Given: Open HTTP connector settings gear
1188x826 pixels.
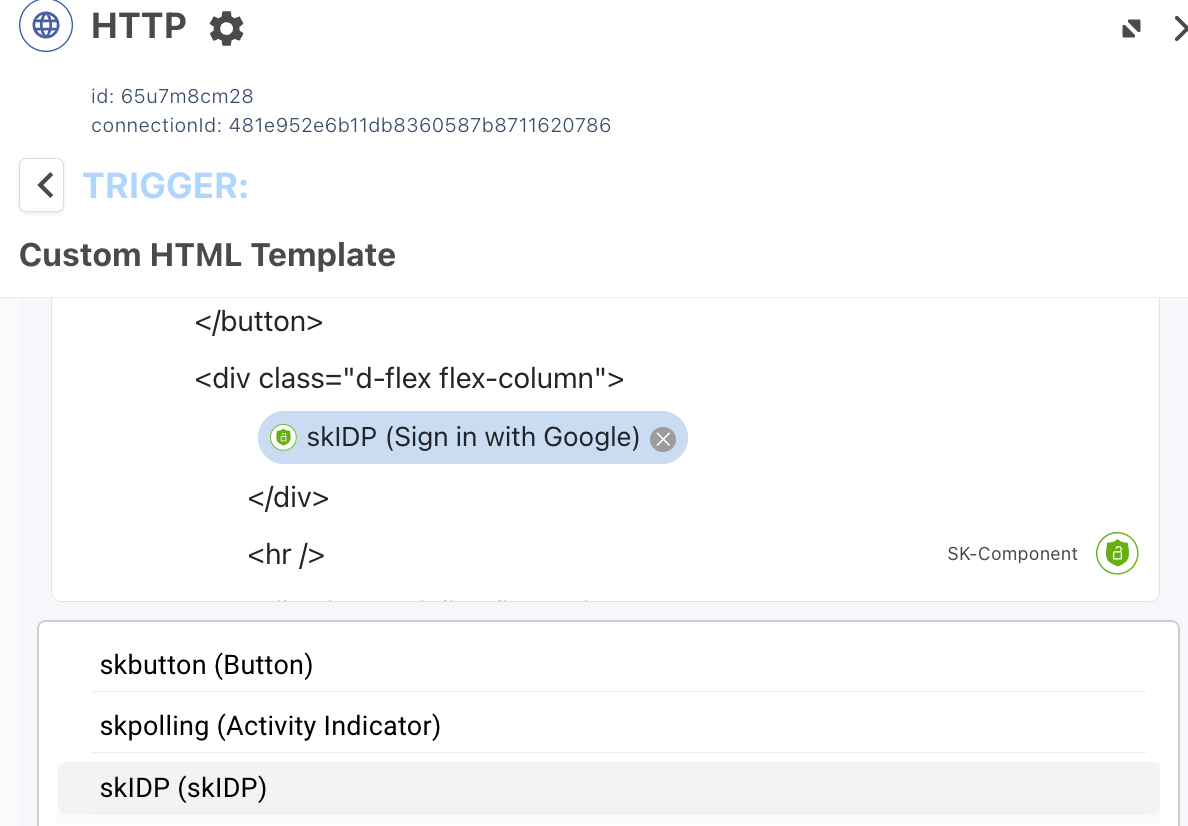Looking at the screenshot, I should click(227, 28).
